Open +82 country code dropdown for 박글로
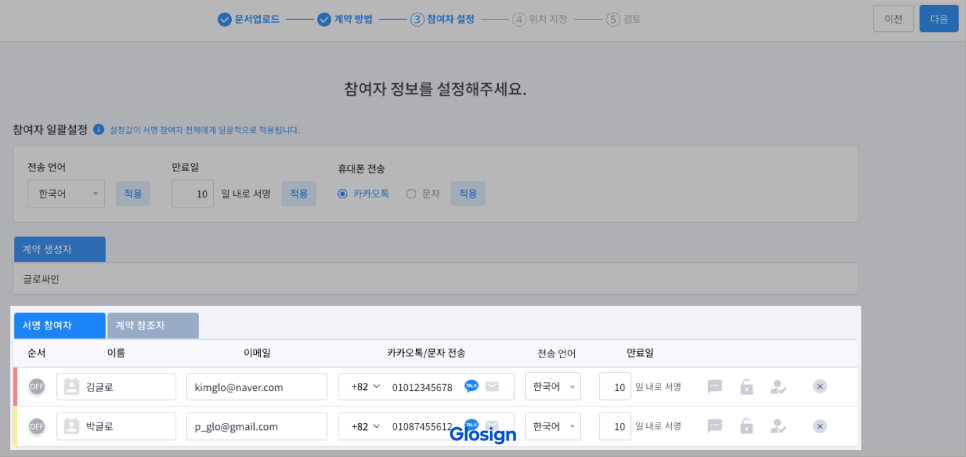This screenshot has width=966, height=457. [x=365, y=427]
